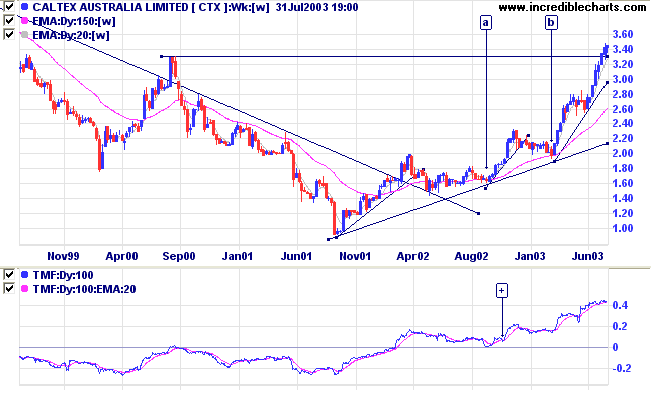Click the 2.40 price axis label
The width and height of the screenshot is (651, 395).
[x=623, y=123]
